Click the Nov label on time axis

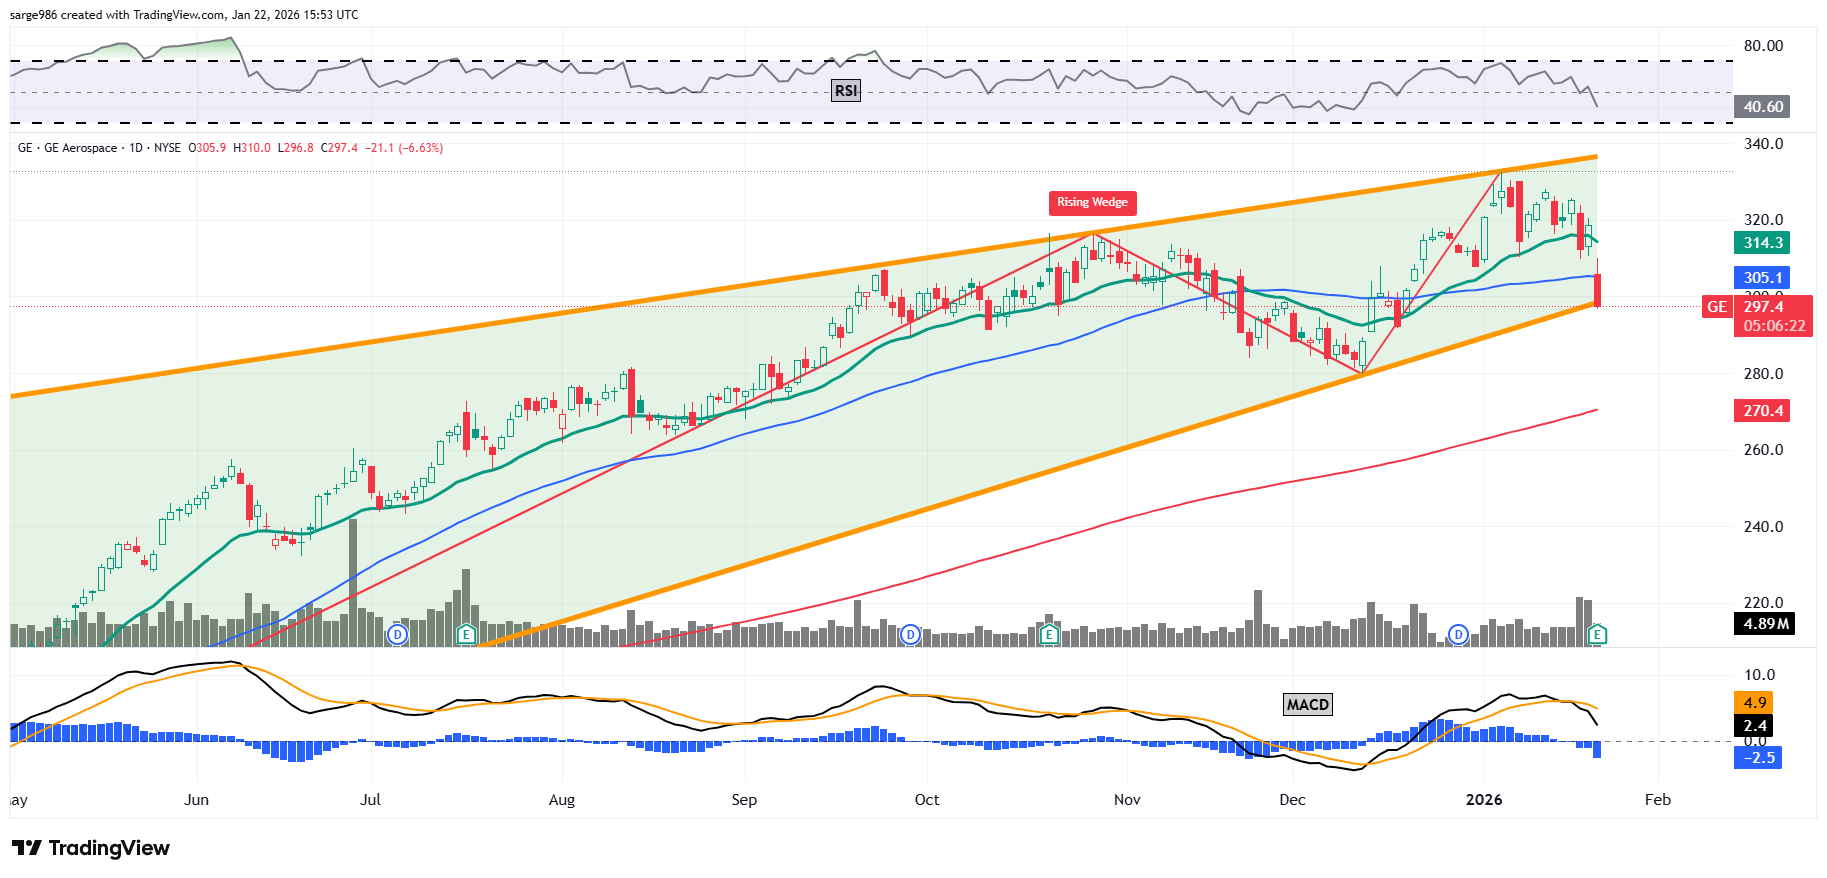click(x=1127, y=800)
